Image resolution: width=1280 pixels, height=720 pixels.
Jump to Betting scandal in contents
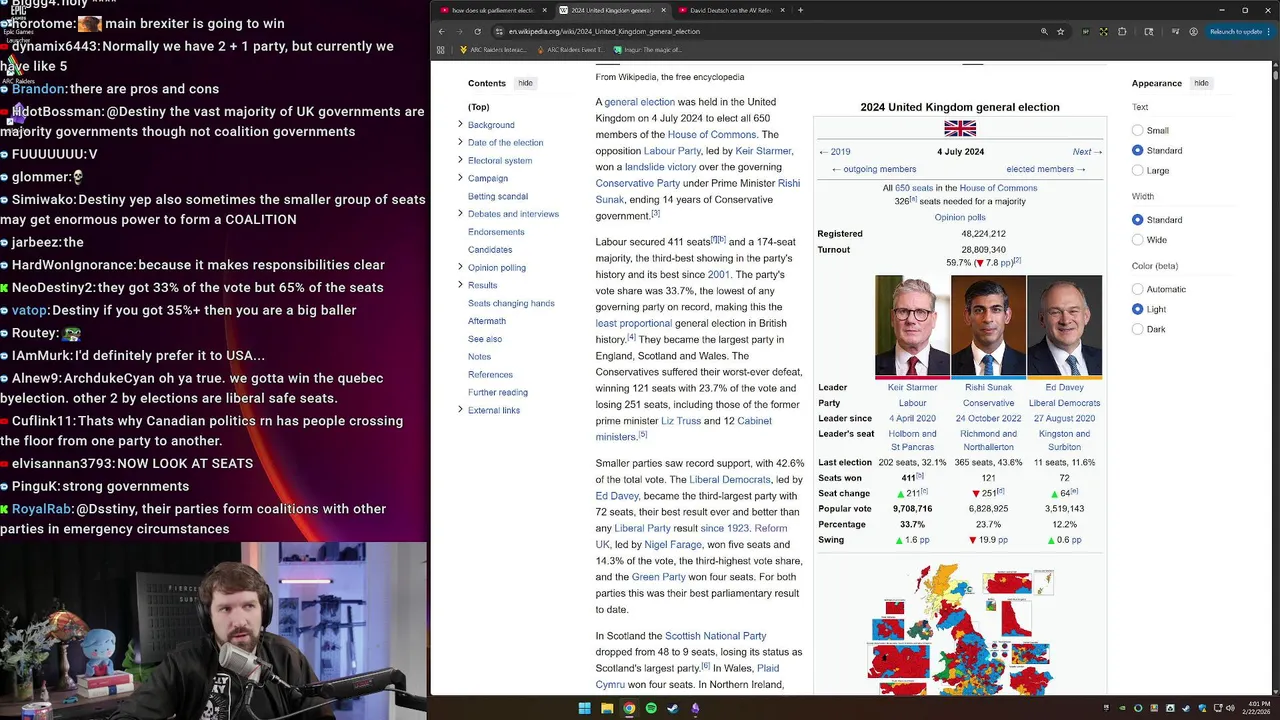click(x=498, y=196)
